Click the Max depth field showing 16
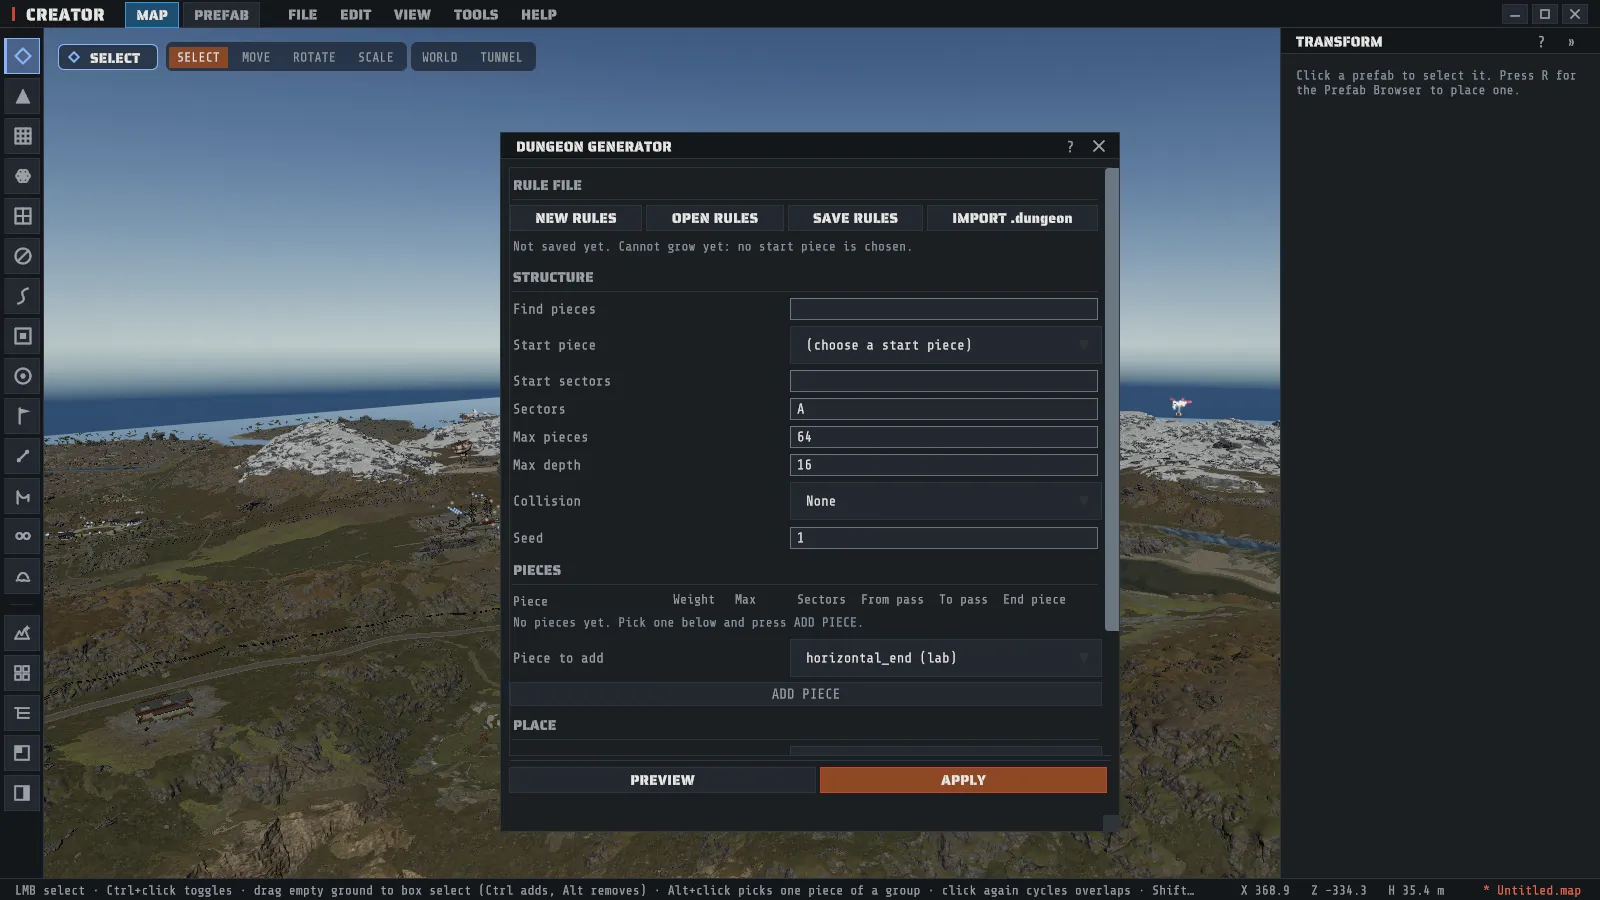Viewport: 1600px width, 900px height. (x=943, y=465)
